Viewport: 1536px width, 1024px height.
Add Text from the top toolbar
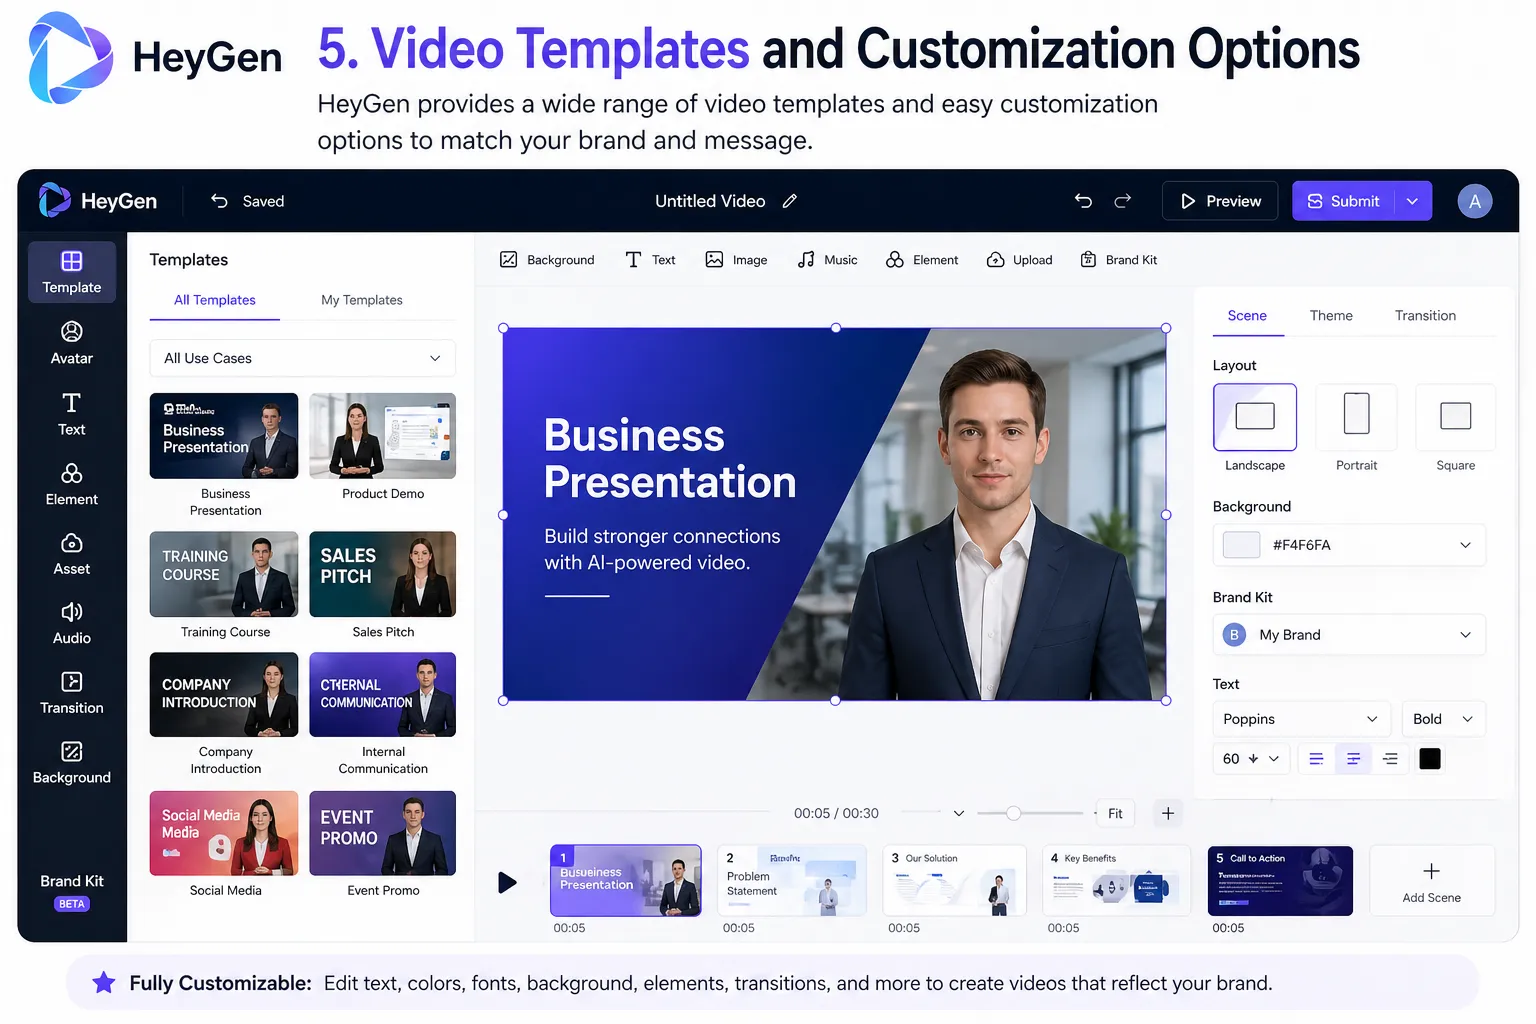tap(650, 260)
